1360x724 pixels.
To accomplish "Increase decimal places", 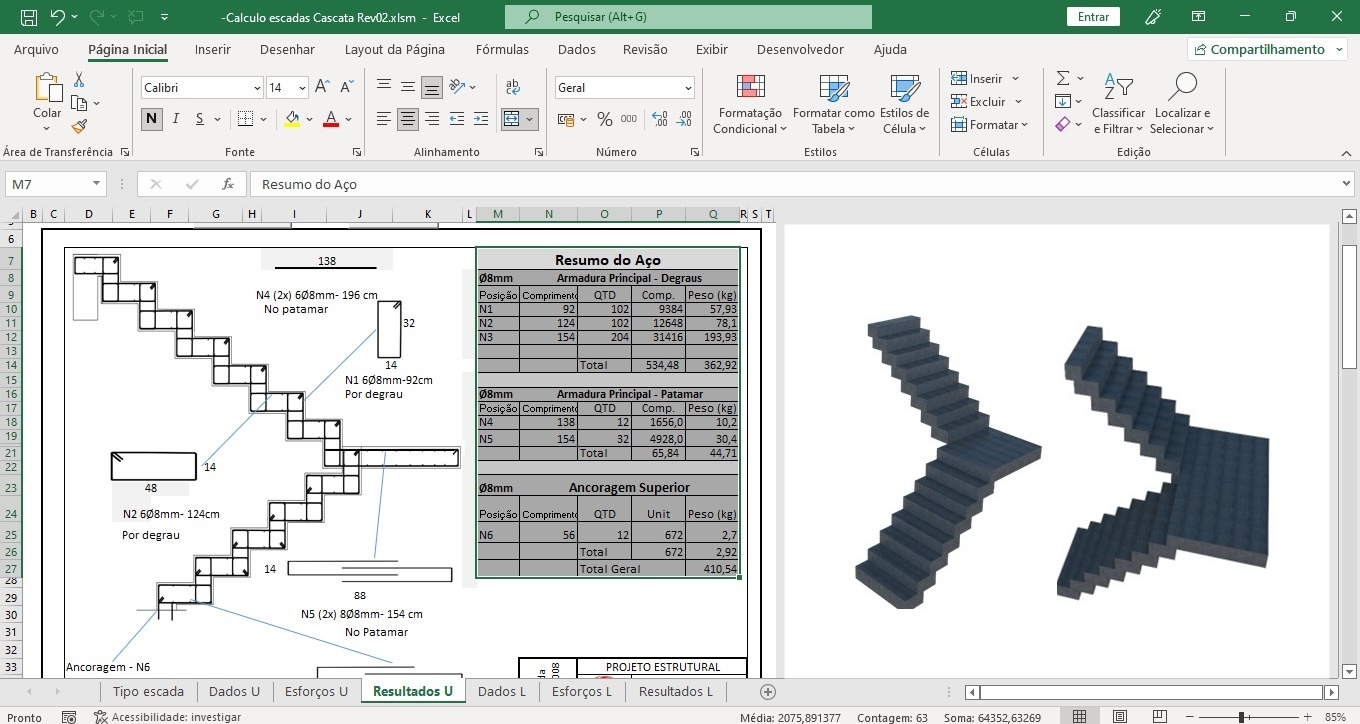I will point(659,119).
